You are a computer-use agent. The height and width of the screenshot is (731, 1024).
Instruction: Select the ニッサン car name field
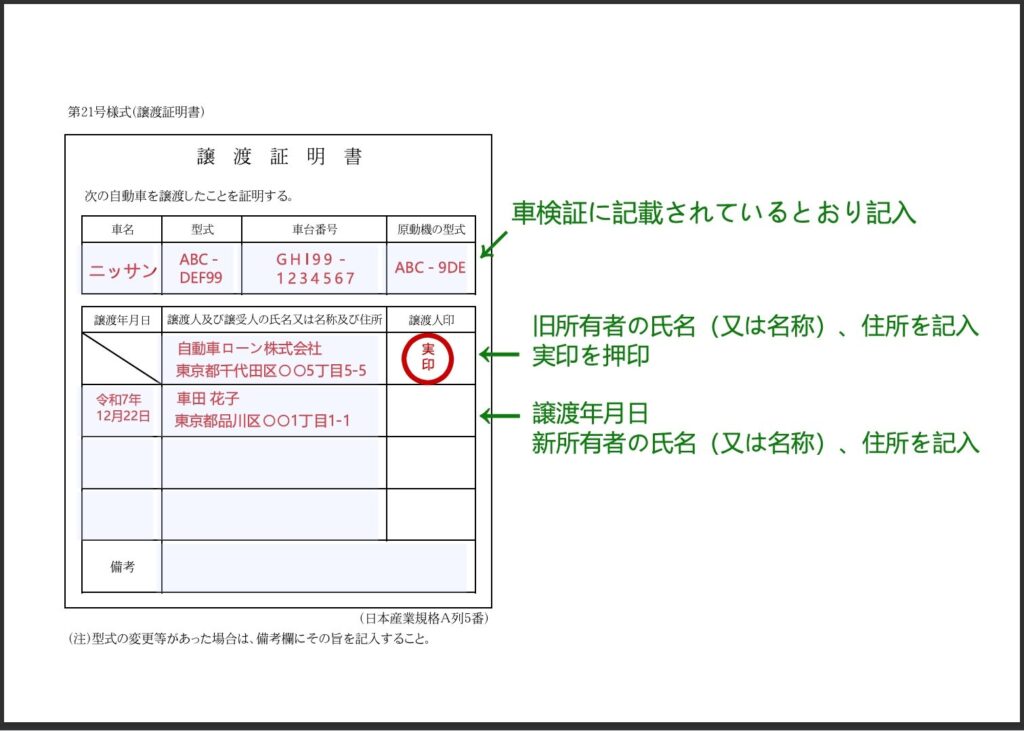(x=122, y=269)
